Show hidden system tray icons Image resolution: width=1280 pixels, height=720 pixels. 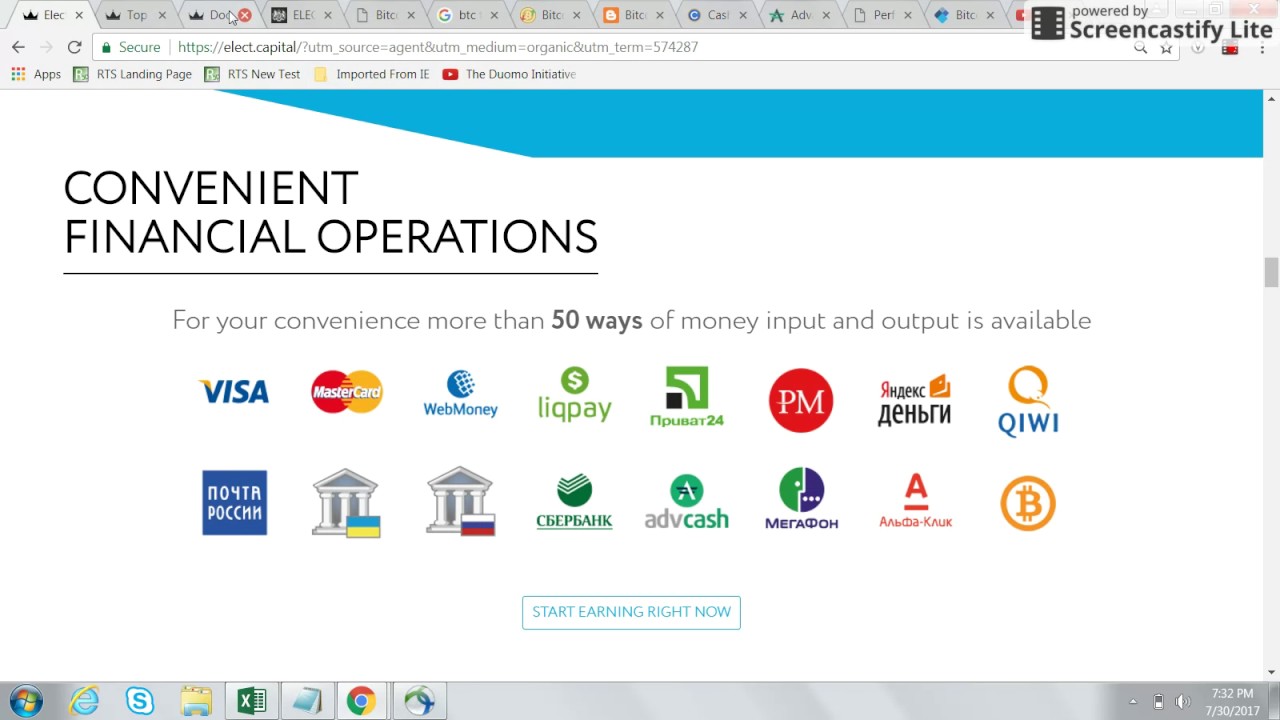click(x=1133, y=701)
